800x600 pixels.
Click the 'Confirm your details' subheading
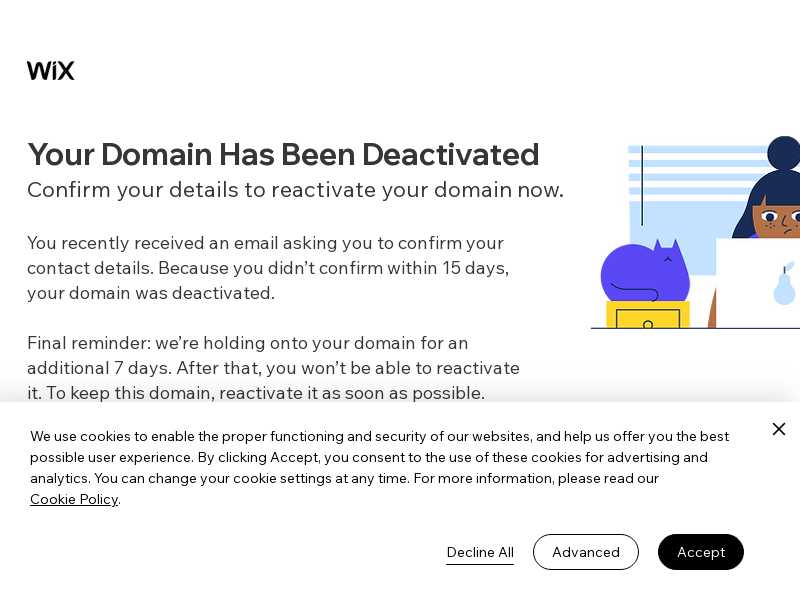point(295,190)
